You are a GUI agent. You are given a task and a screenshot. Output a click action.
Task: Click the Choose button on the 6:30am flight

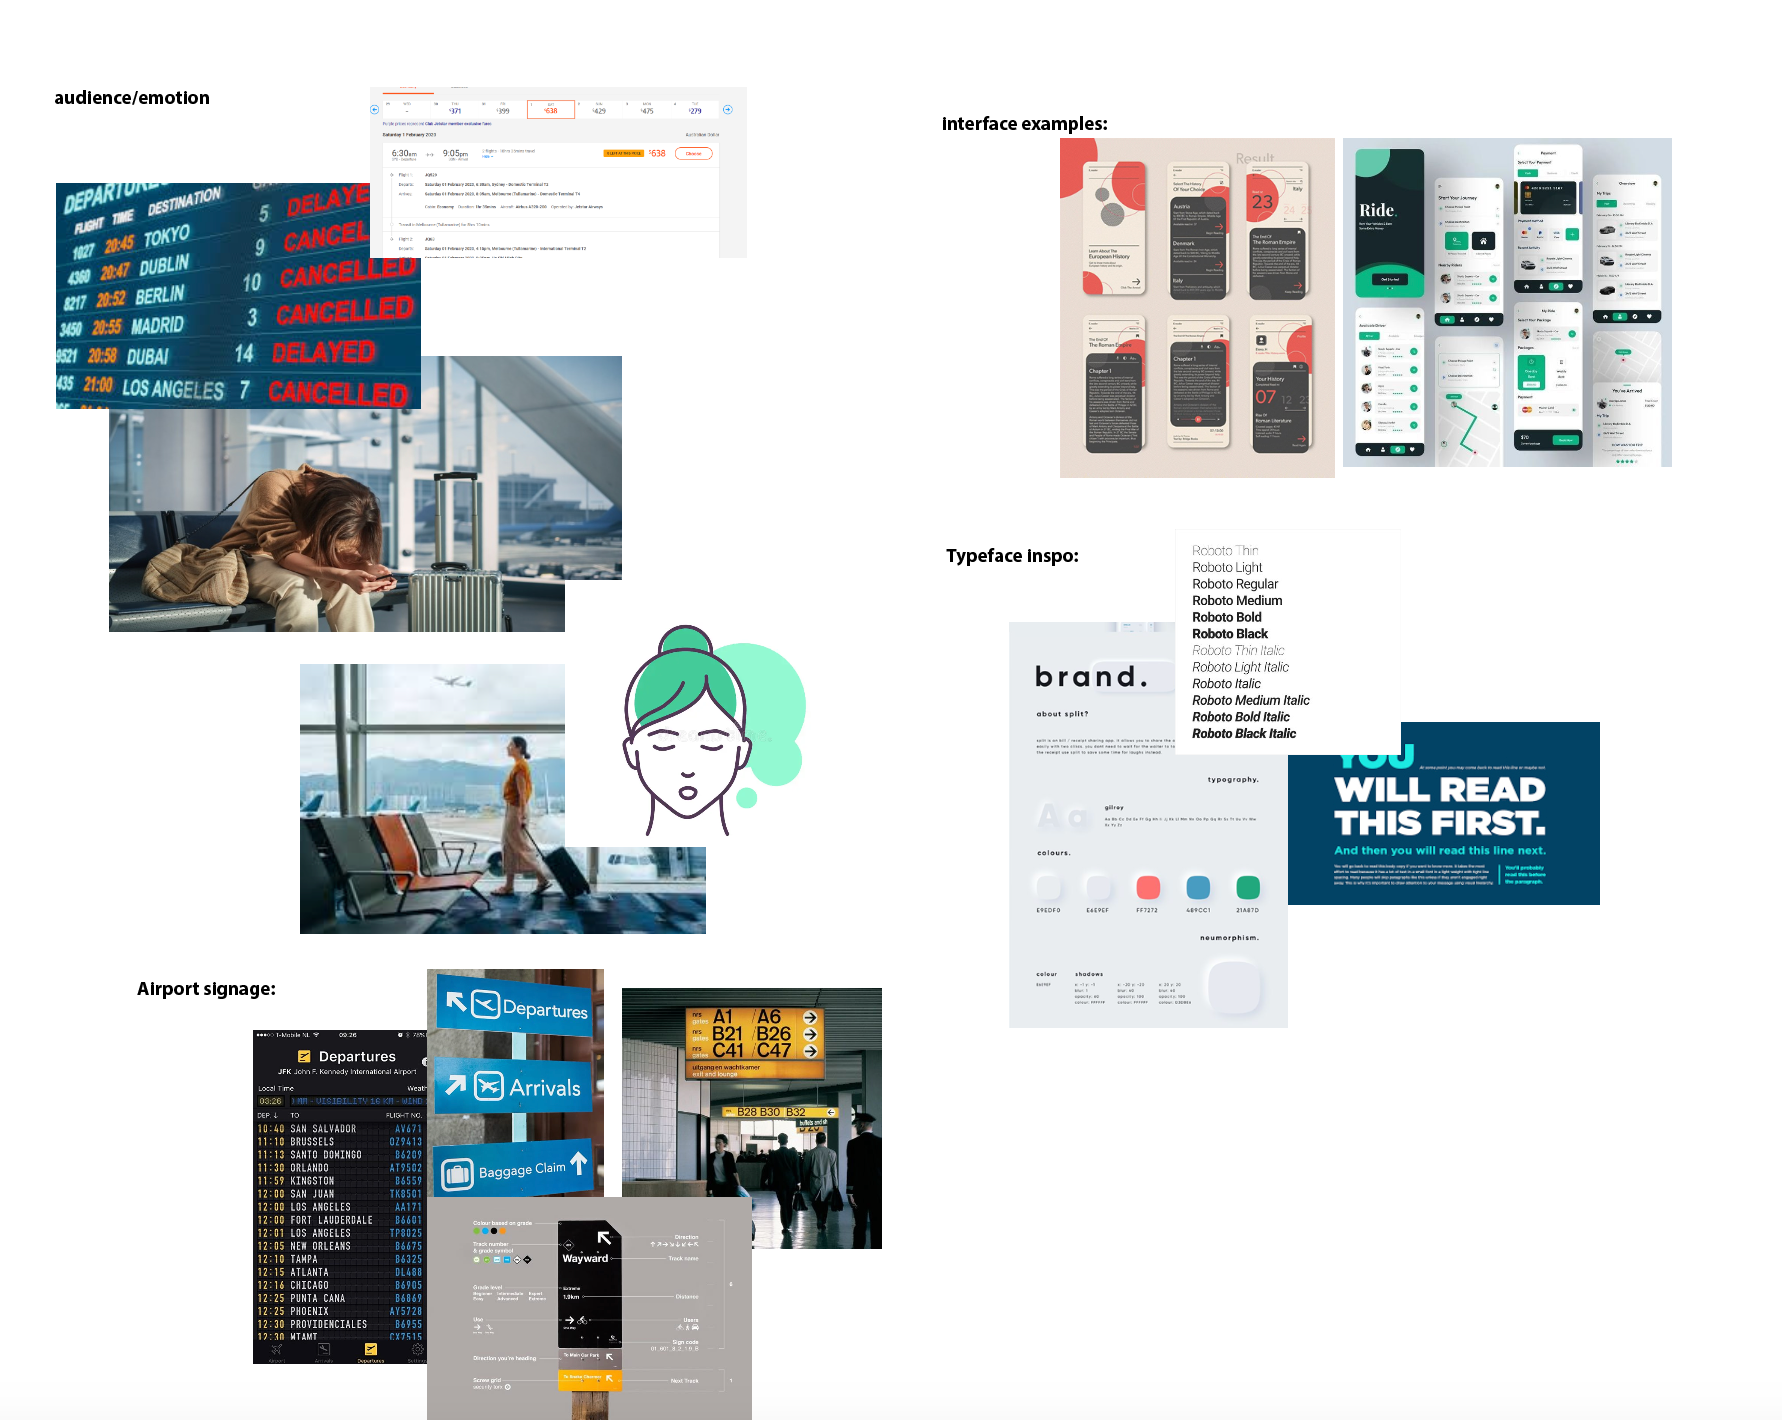(x=694, y=153)
